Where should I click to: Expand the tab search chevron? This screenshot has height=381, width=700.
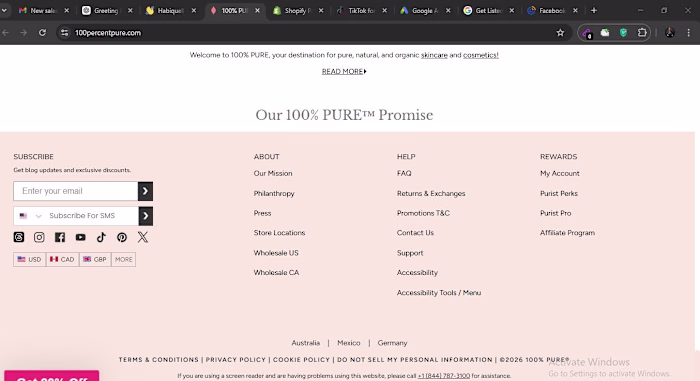tap(4, 10)
